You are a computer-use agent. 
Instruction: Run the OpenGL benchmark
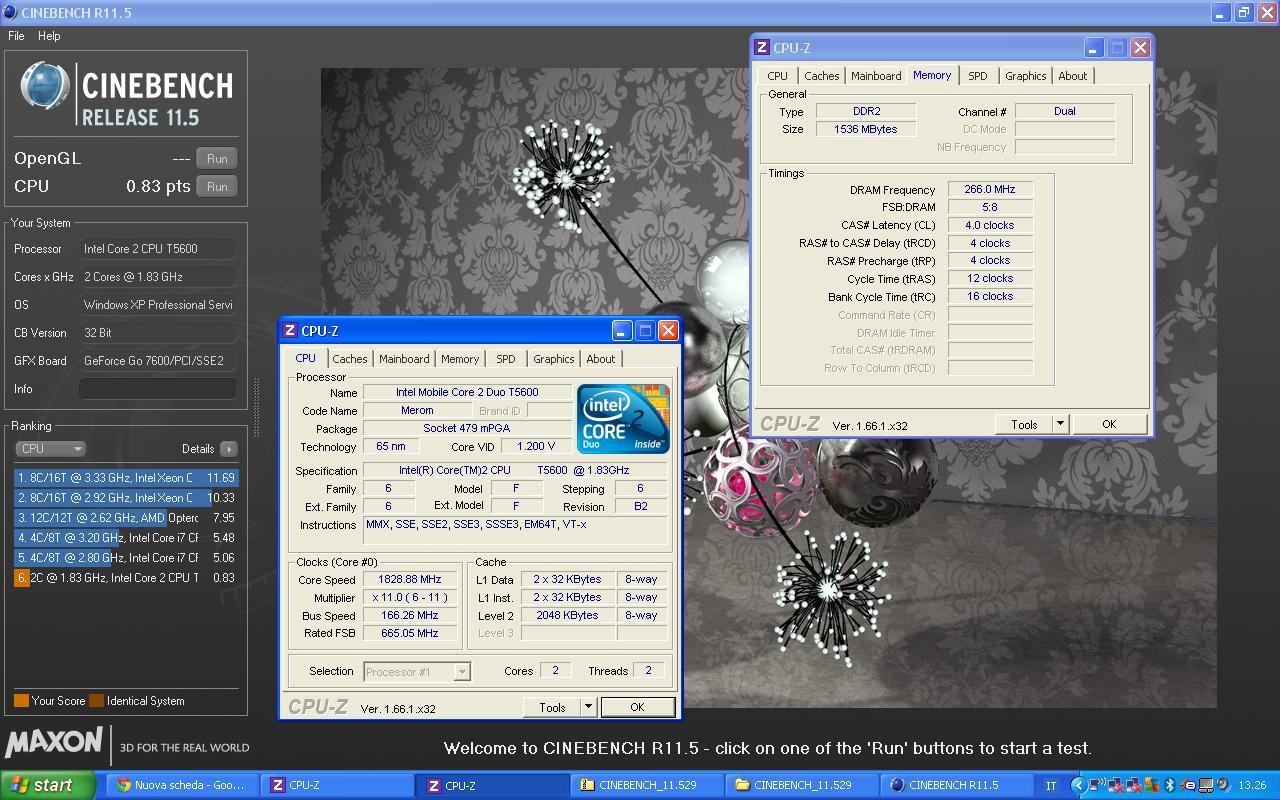[x=217, y=158]
